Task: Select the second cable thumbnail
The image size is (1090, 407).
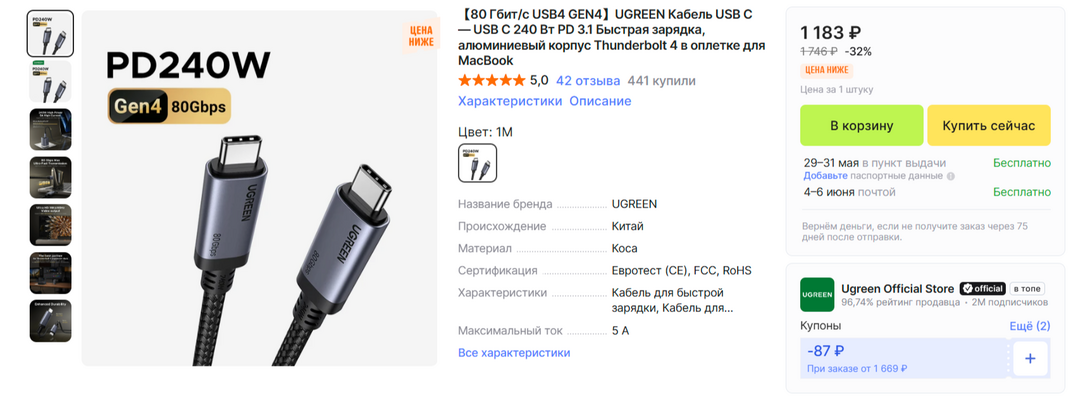Action: coord(50,81)
